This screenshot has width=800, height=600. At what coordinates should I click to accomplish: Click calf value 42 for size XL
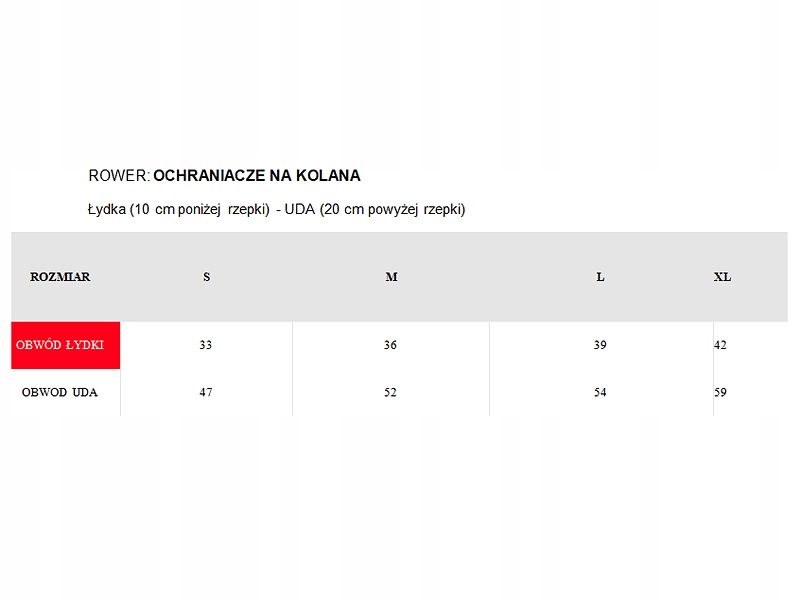pos(720,345)
